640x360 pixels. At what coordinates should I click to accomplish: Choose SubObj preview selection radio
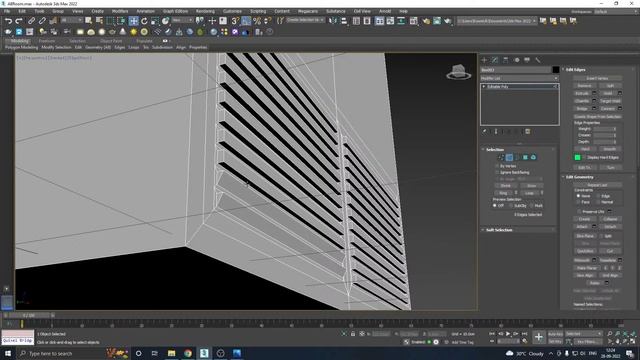pyautogui.click(x=511, y=206)
